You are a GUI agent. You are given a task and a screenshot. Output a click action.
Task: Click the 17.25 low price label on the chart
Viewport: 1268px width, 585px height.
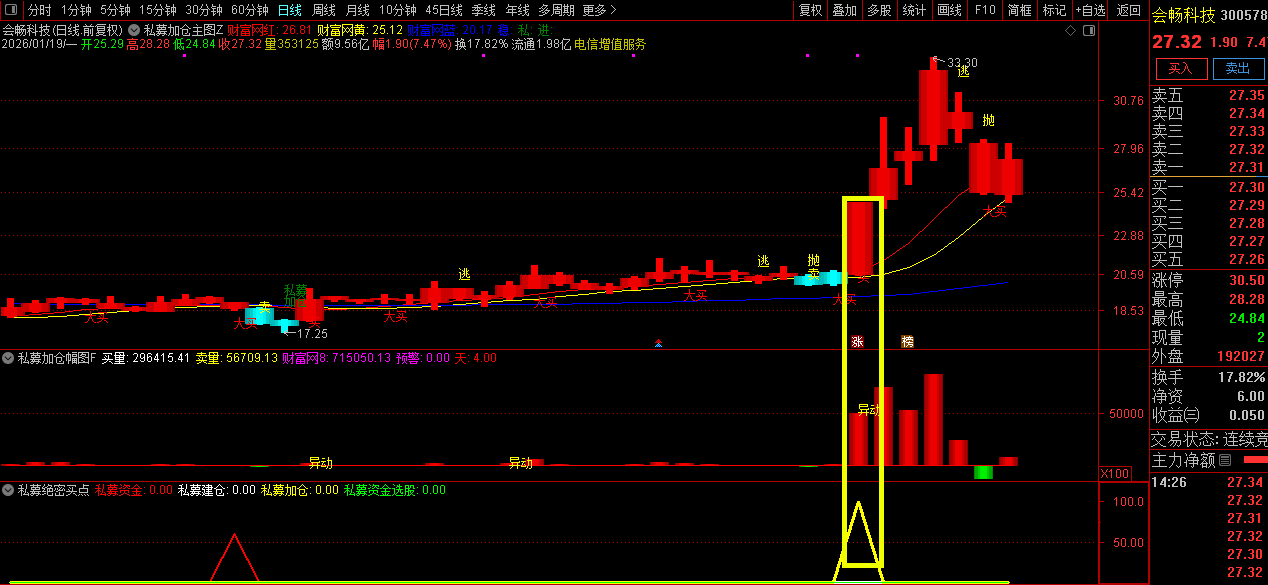311,333
